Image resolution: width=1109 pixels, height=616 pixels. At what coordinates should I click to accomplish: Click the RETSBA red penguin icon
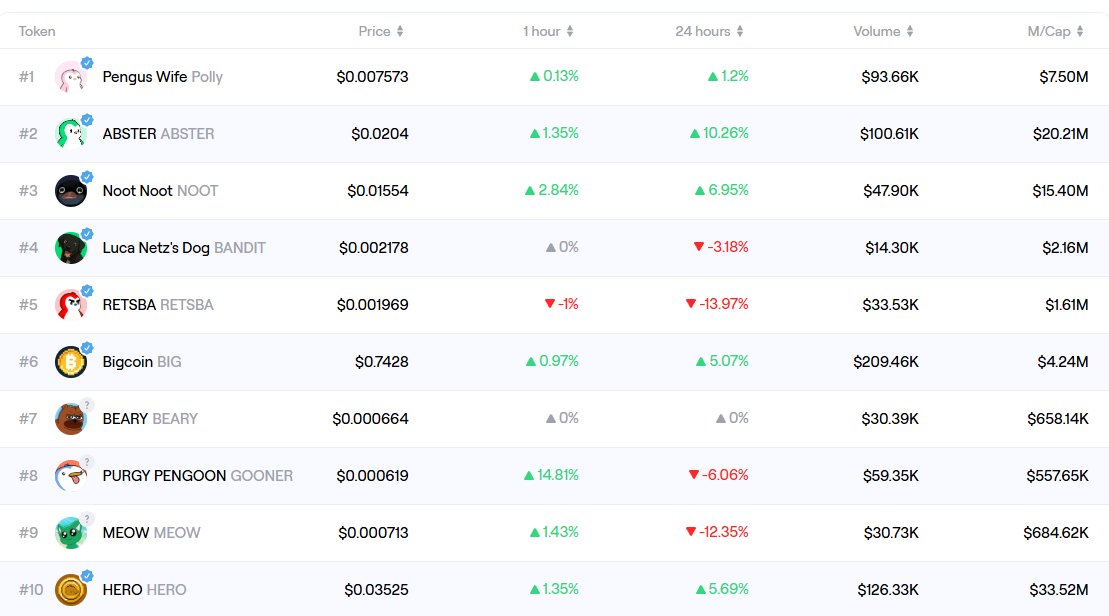(71, 305)
